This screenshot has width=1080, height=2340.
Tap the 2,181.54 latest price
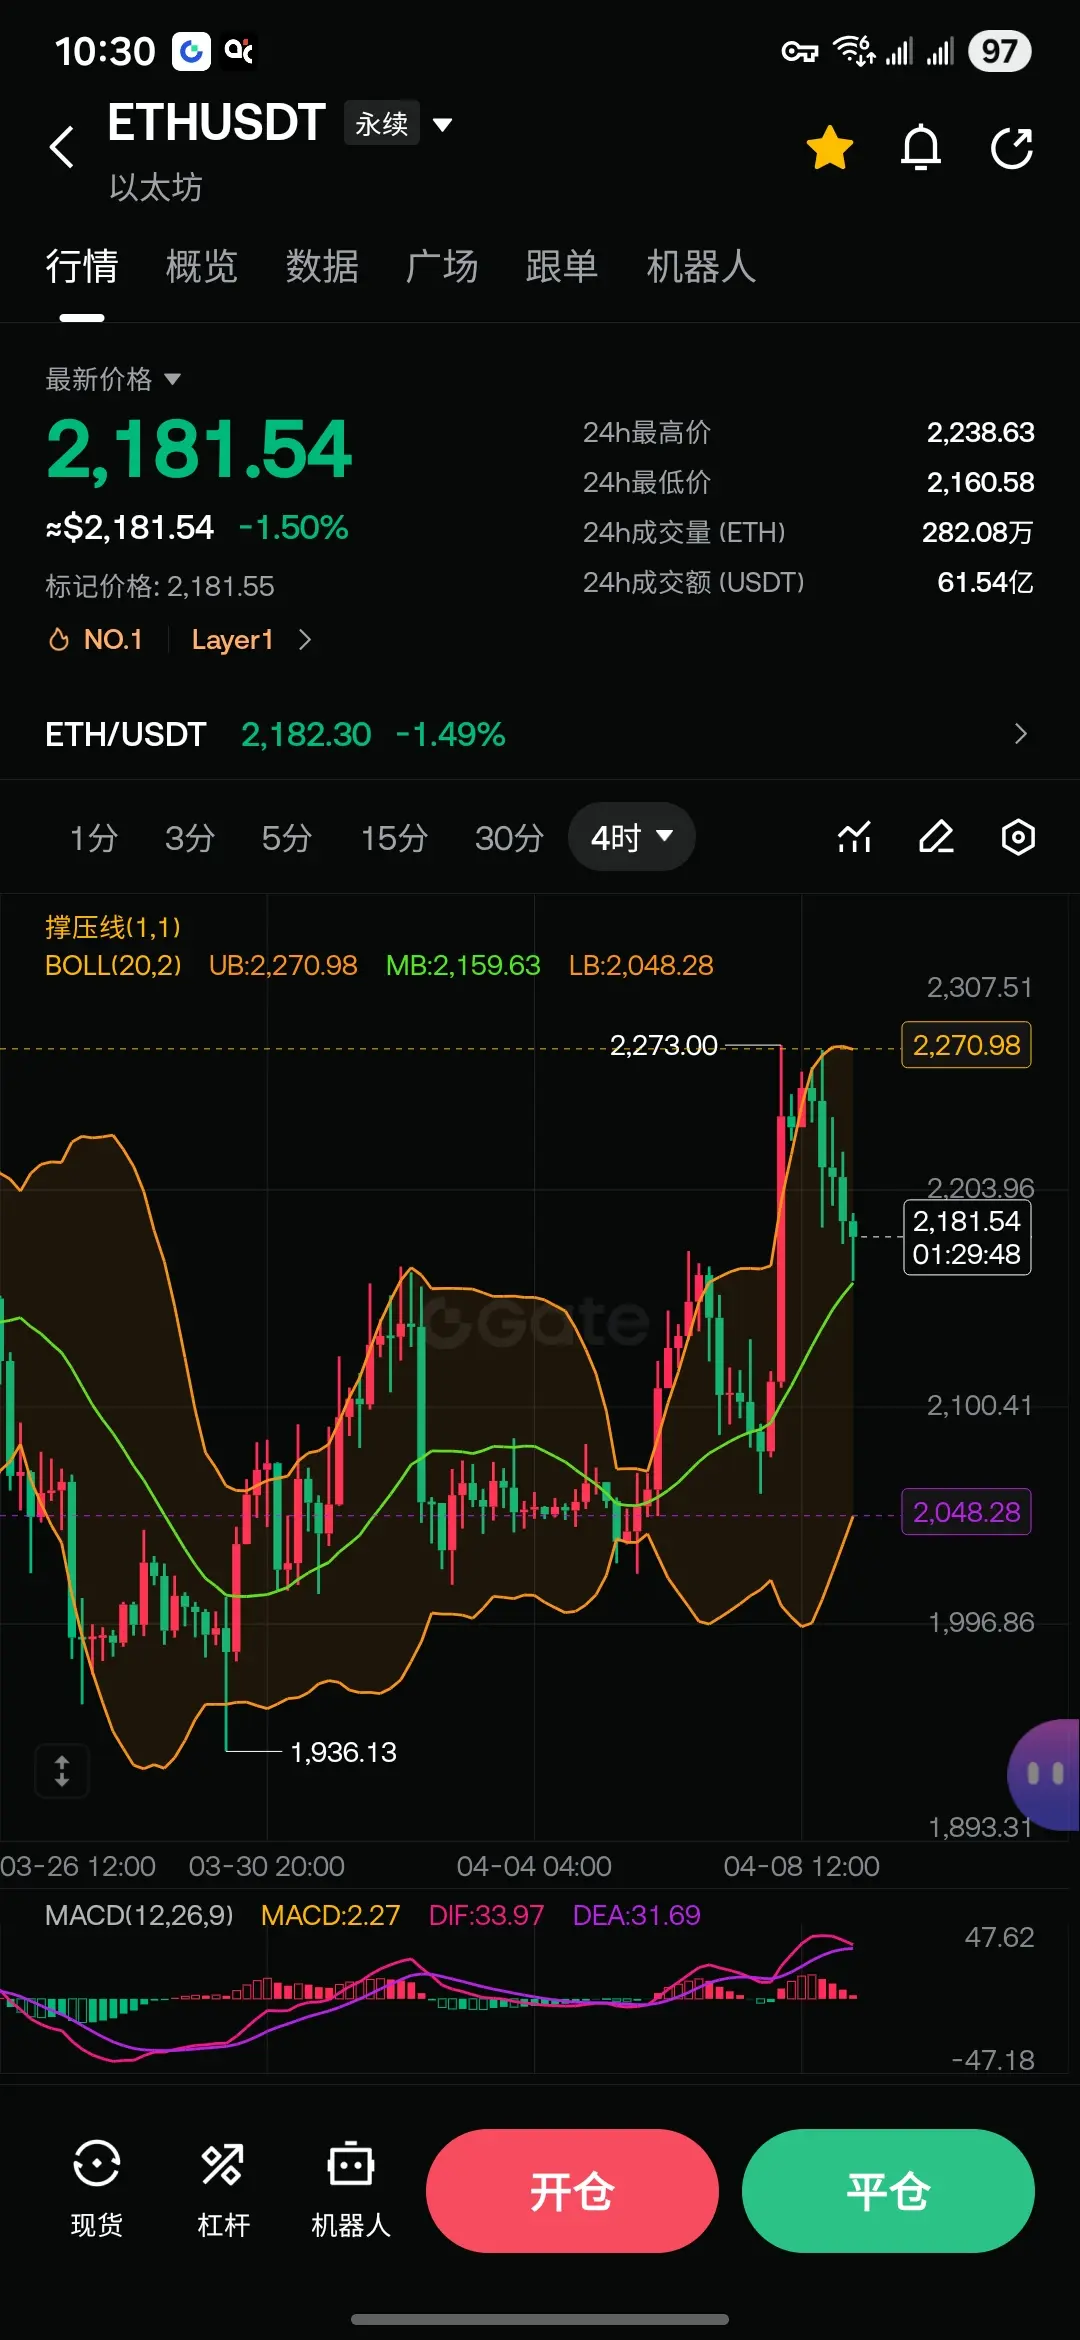199,450
